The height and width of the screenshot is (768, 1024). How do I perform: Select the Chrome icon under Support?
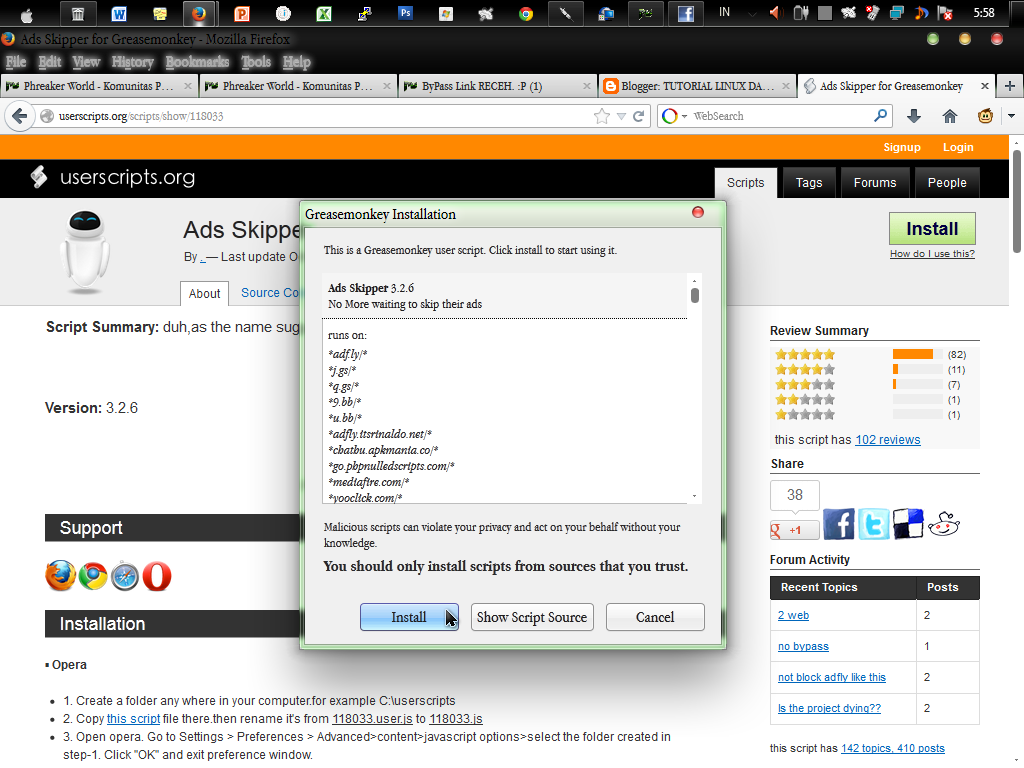[x=92, y=576]
